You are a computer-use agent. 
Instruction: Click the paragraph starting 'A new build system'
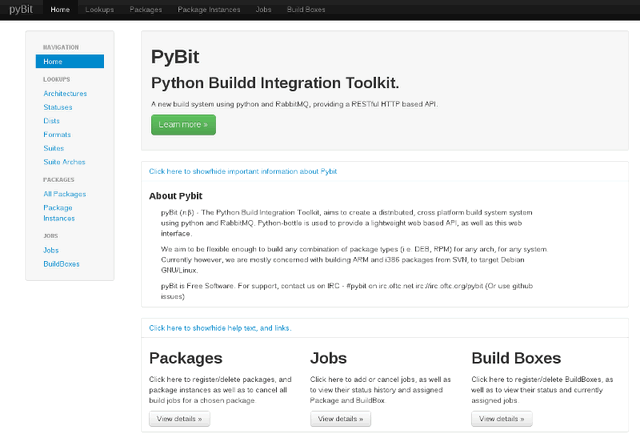click(x=294, y=104)
